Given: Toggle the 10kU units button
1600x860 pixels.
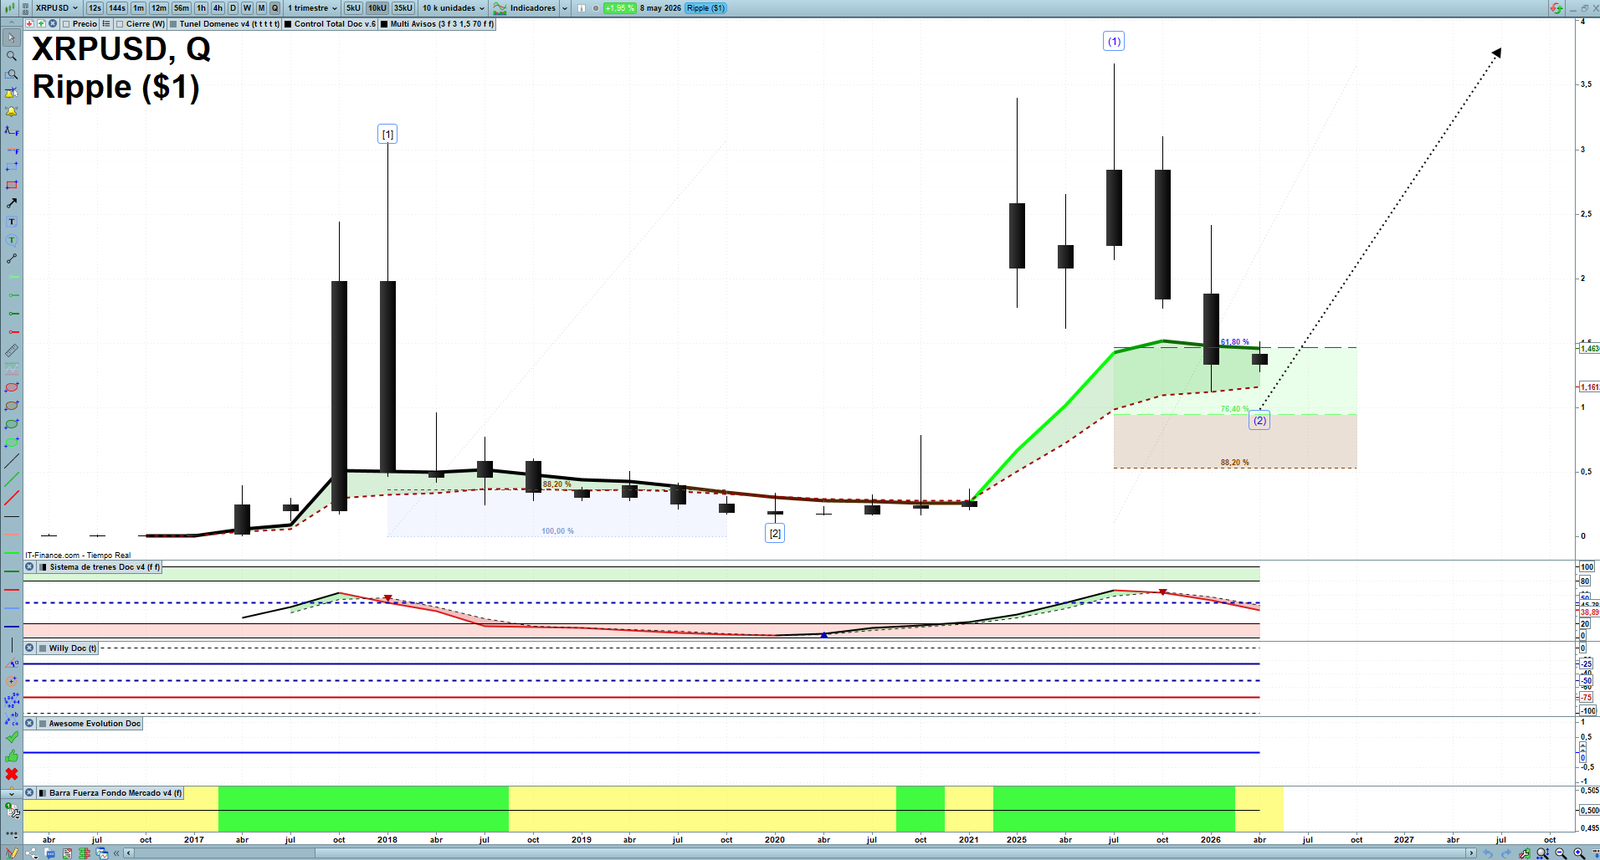Looking at the screenshot, I should 377,8.
